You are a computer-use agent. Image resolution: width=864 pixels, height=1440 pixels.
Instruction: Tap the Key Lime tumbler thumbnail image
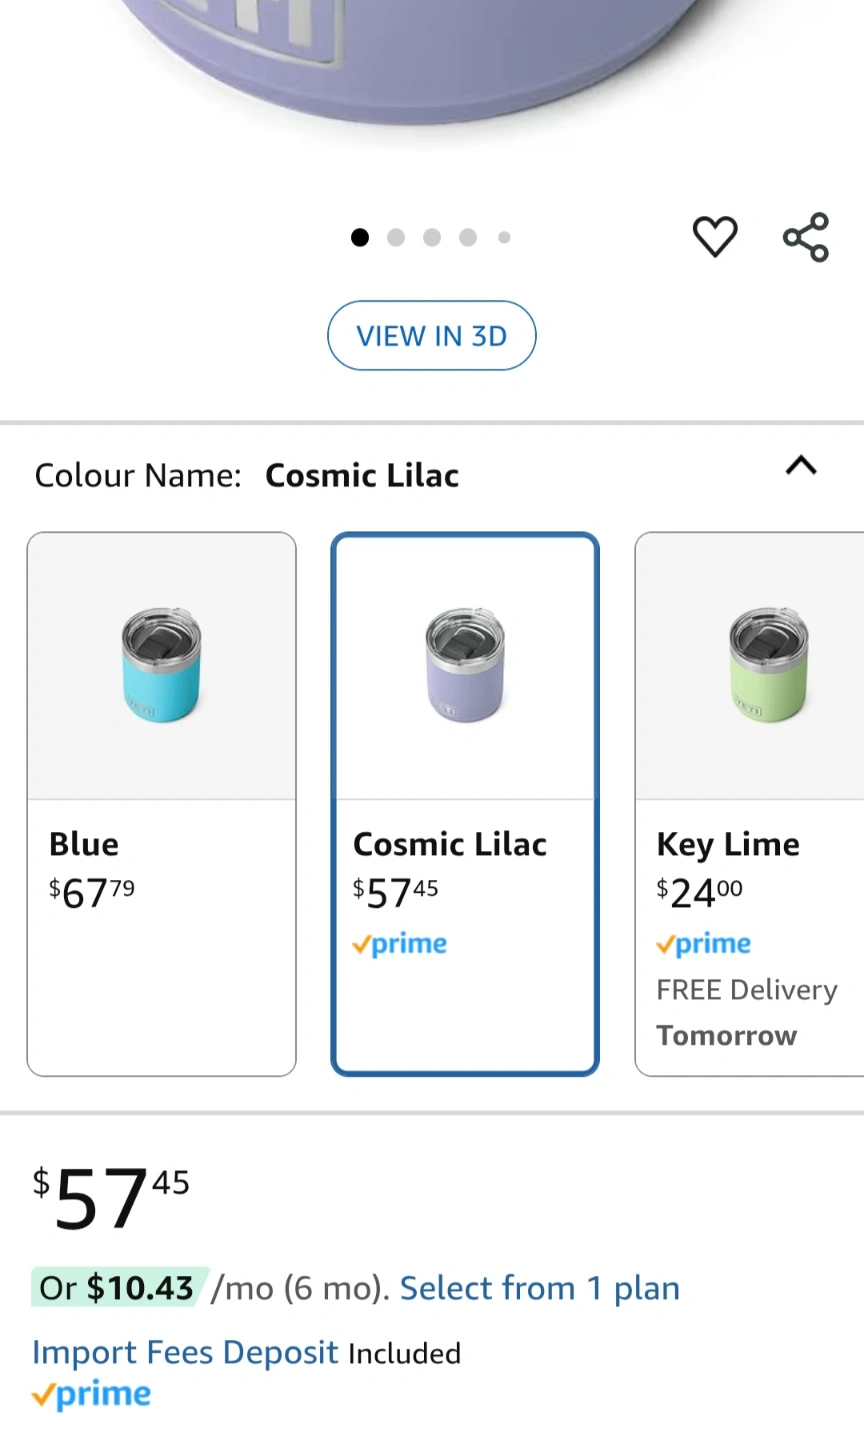pyautogui.click(x=768, y=665)
